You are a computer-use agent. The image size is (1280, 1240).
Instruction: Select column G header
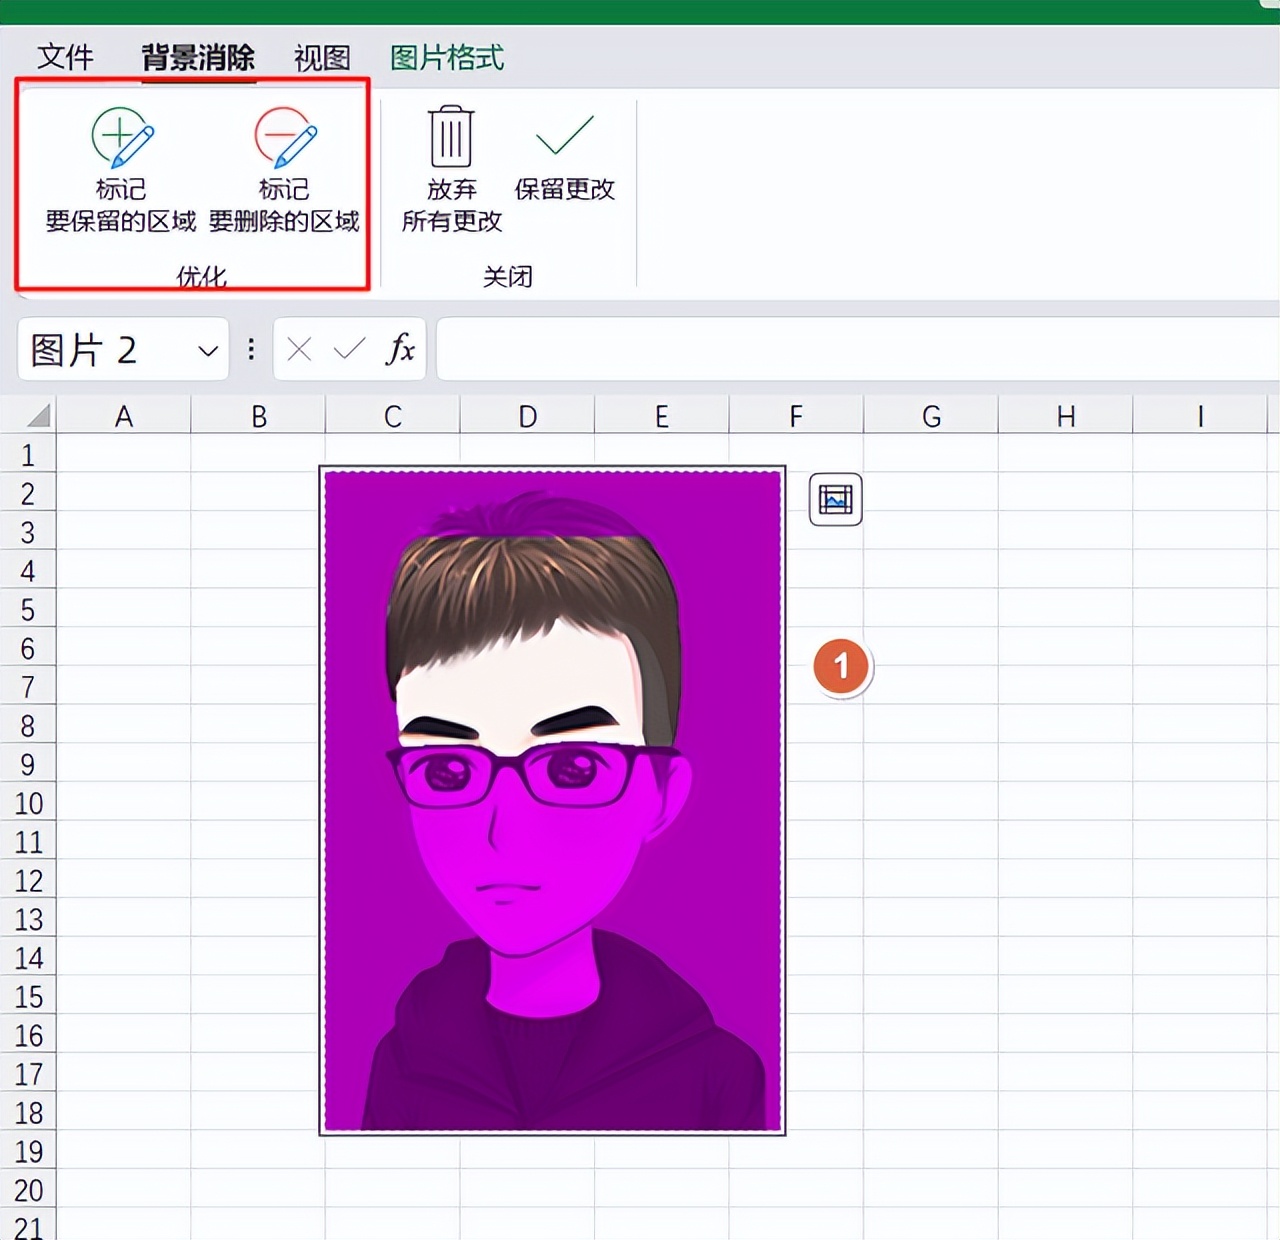click(931, 416)
